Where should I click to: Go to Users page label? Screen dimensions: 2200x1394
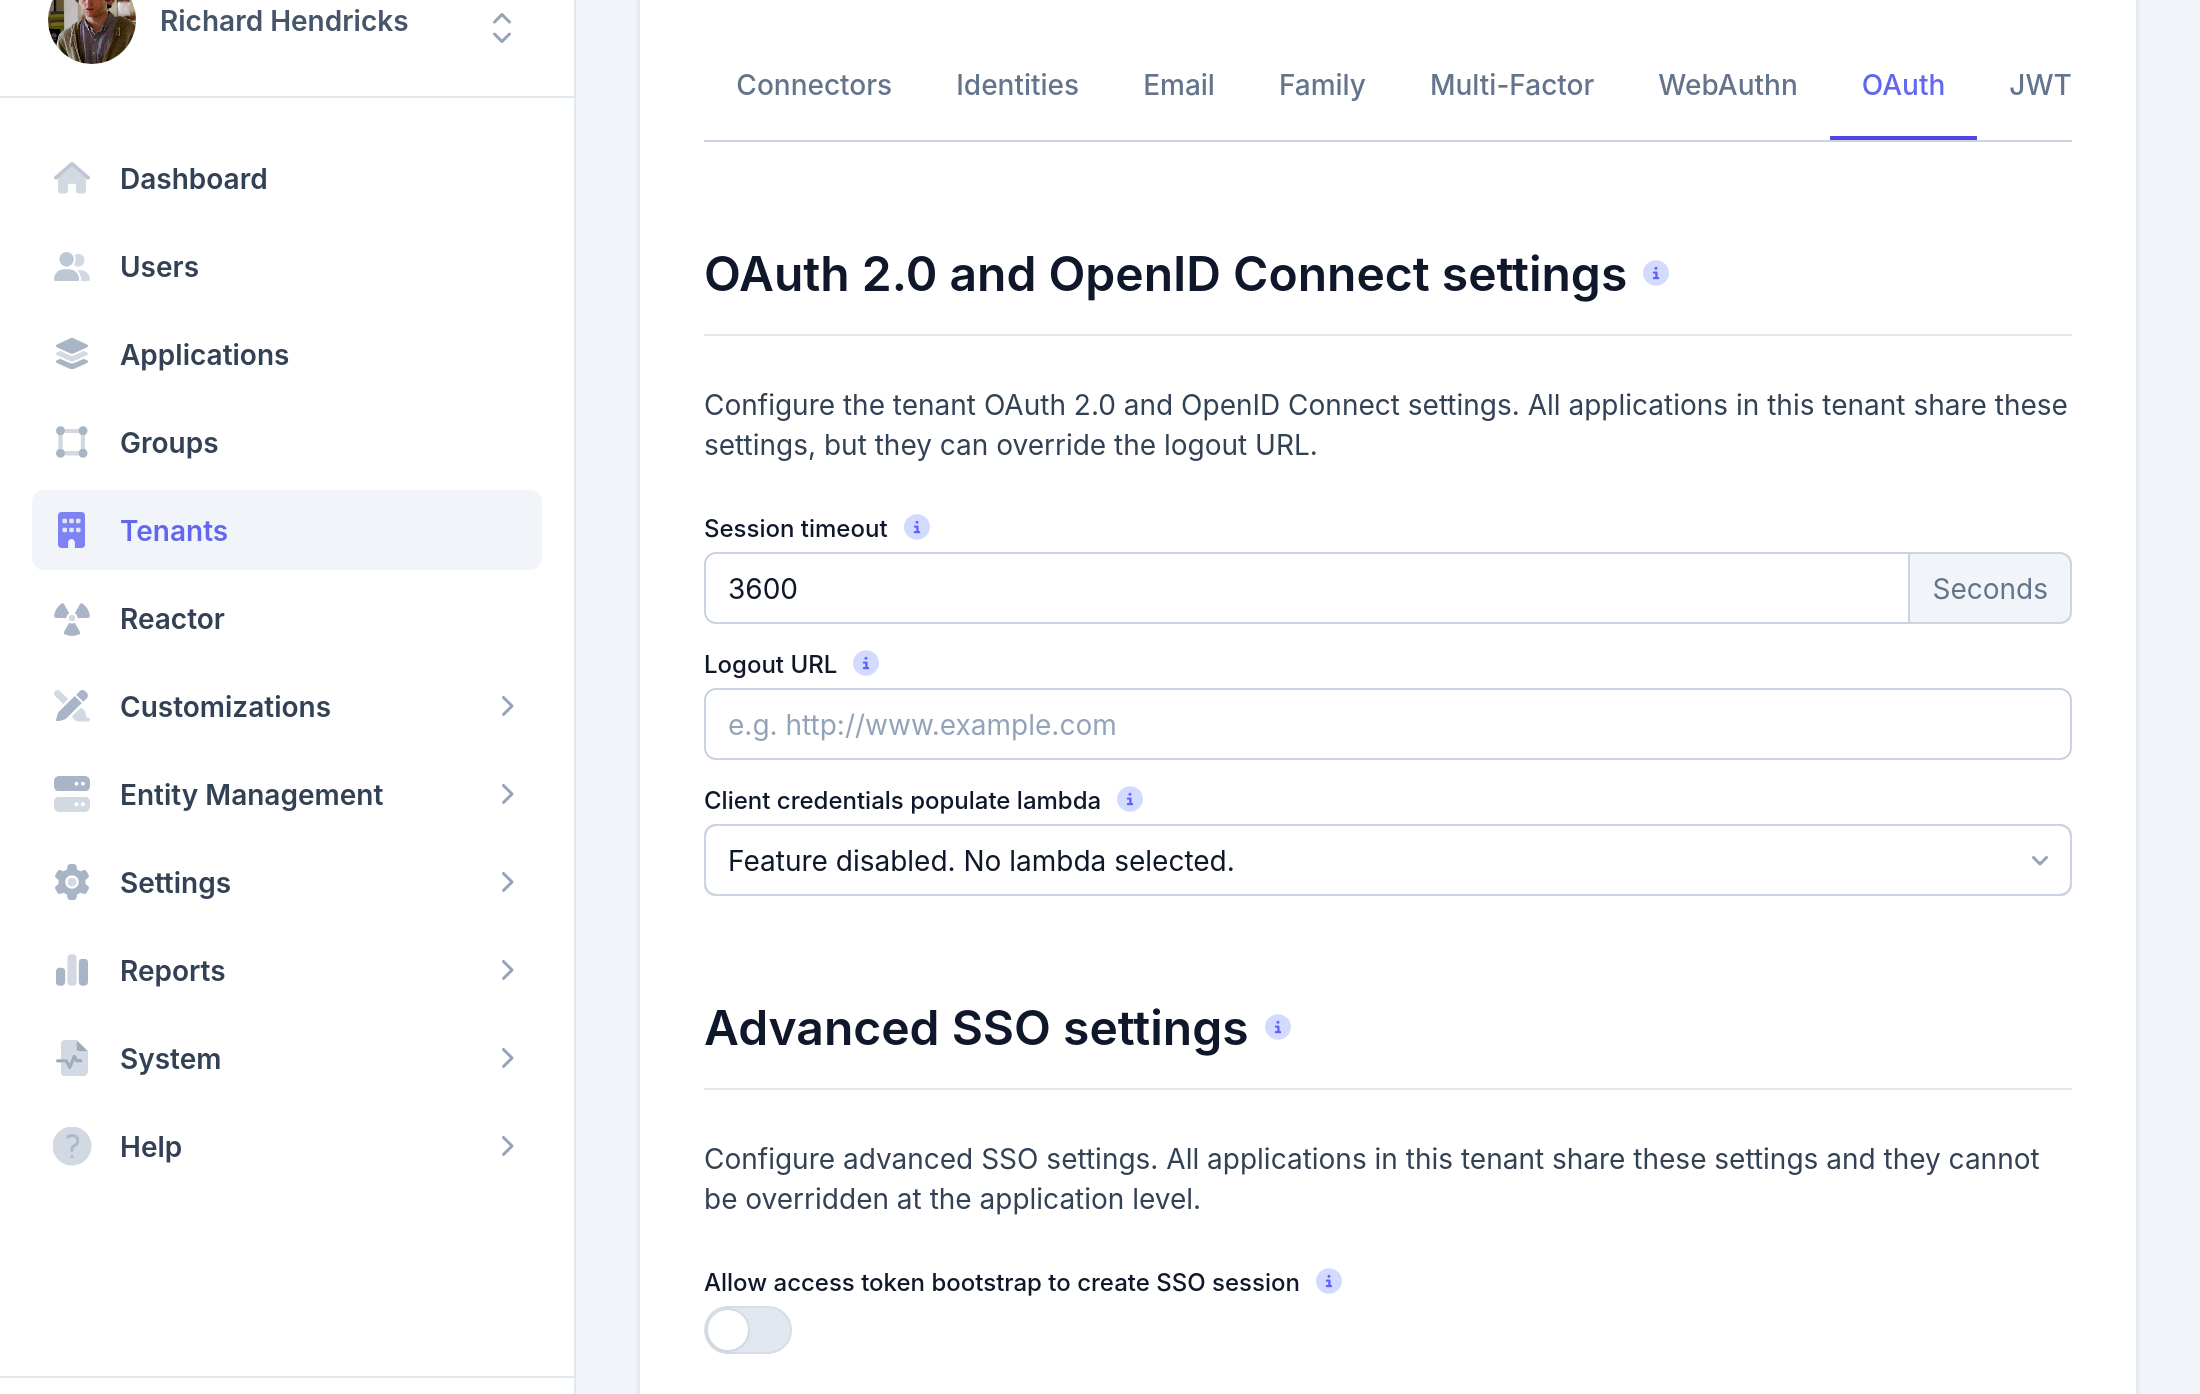point(159,266)
